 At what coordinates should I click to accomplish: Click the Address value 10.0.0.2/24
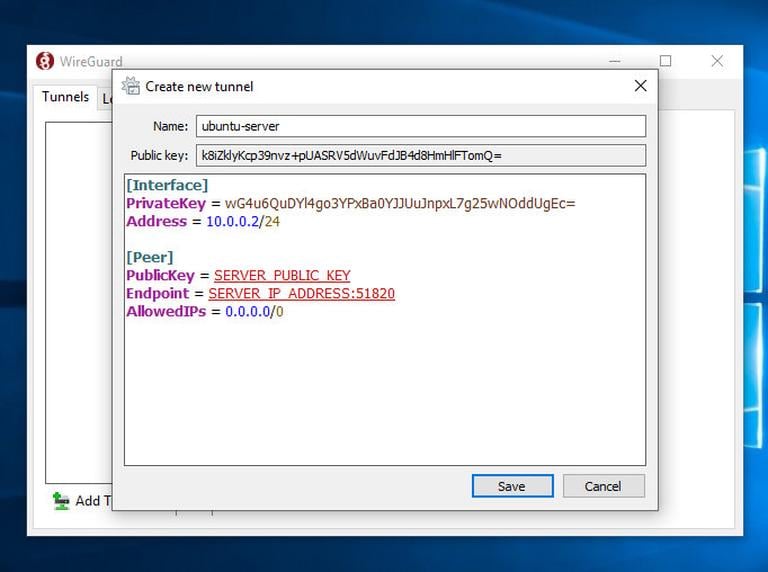pos(243,221)
